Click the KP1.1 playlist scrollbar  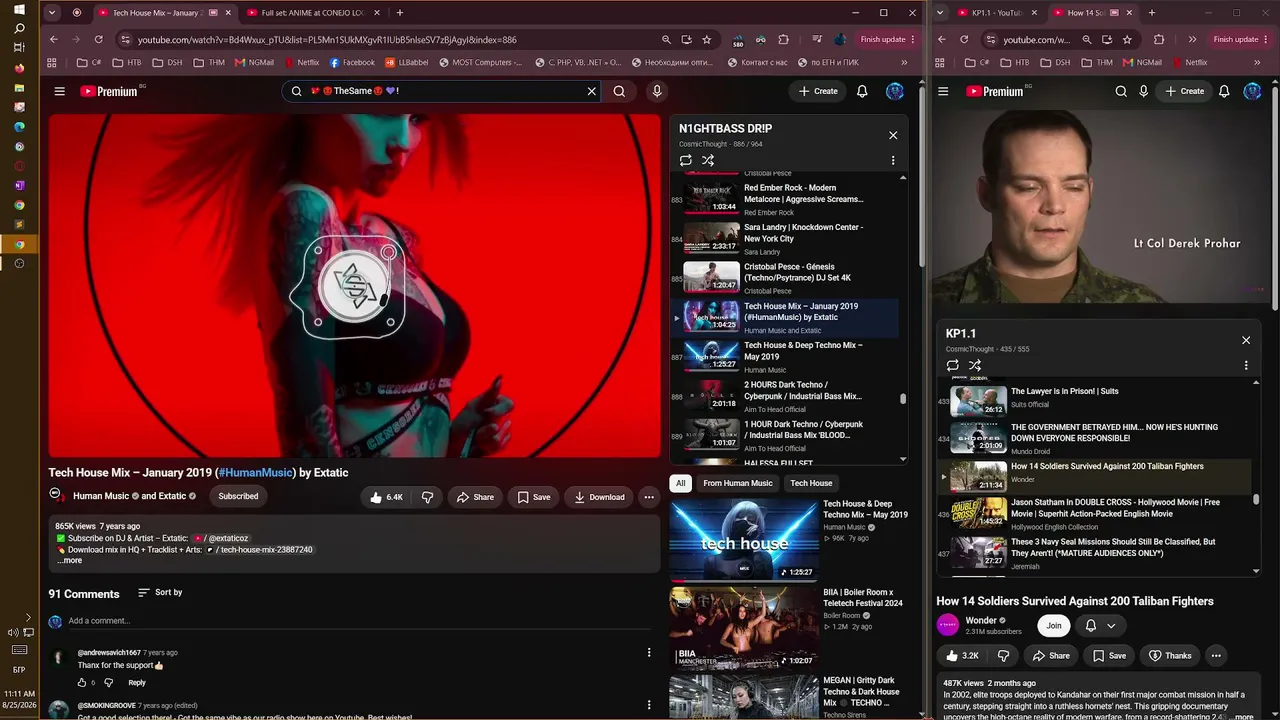[1256, 498]
